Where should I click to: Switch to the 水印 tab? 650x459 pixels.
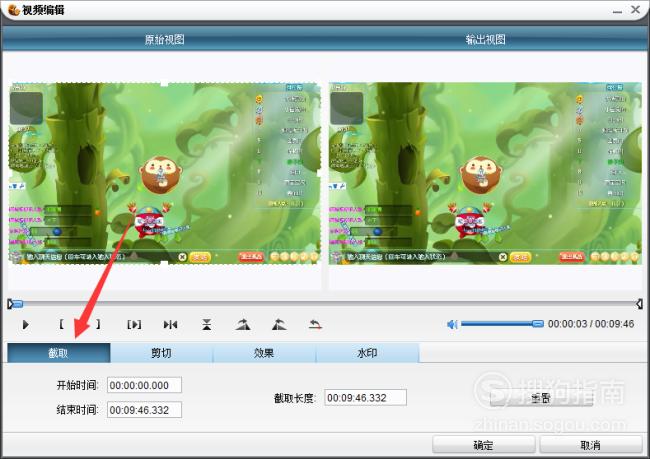pos(367,353)
